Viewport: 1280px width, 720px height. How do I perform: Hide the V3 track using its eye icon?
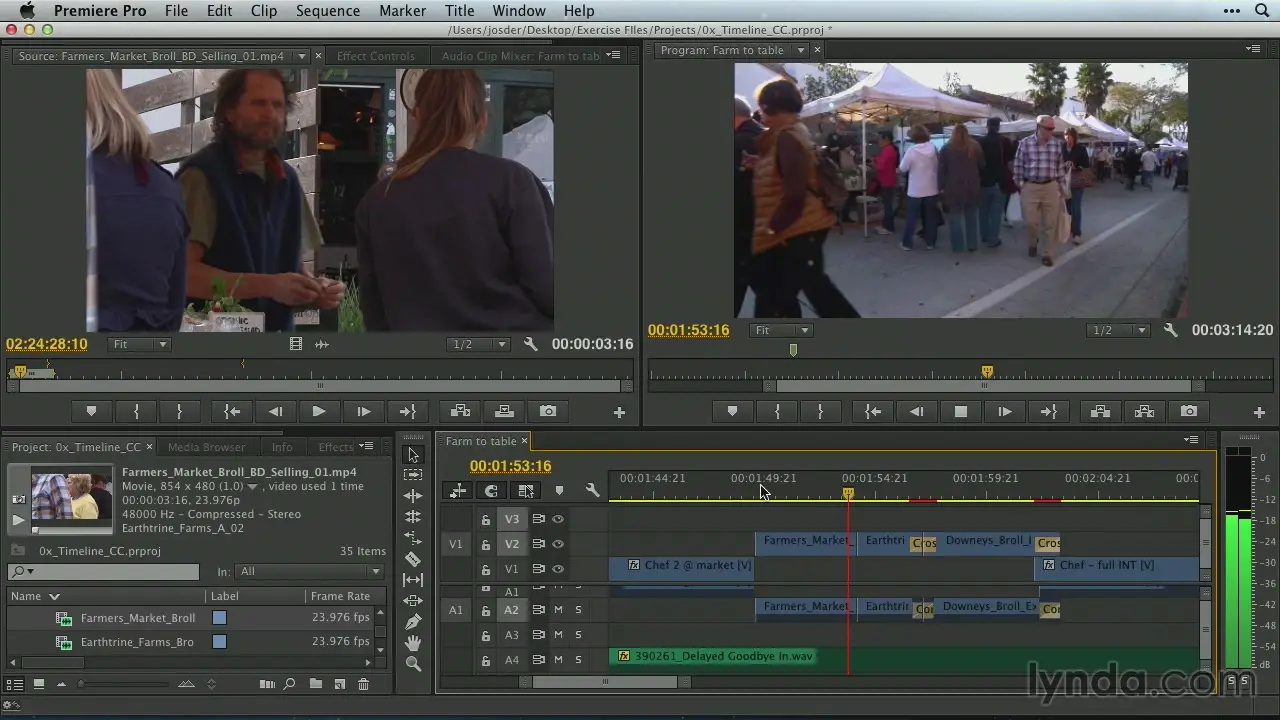[x=558, y=519]
